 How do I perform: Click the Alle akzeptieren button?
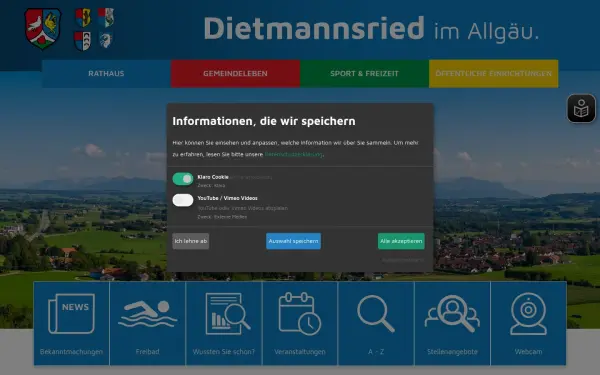(401, 241)
